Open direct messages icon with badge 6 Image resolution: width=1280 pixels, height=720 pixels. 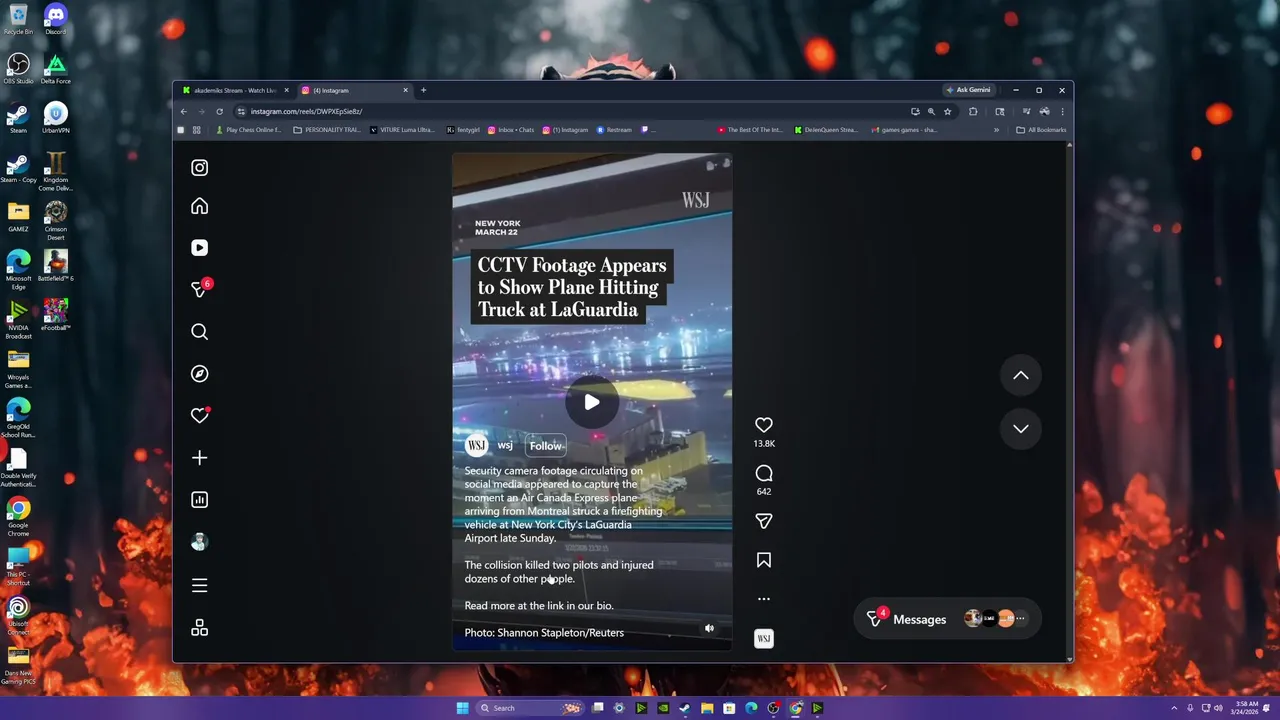click(200, 289)
